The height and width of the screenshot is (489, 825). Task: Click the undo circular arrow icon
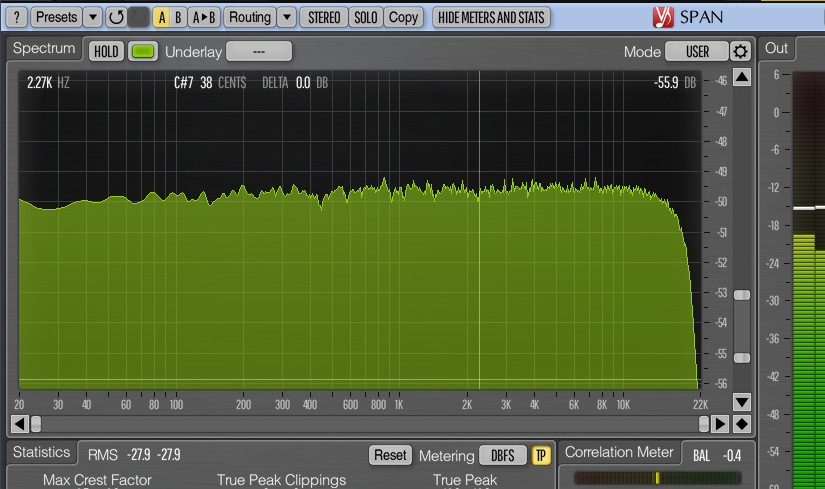coord(116,17)
